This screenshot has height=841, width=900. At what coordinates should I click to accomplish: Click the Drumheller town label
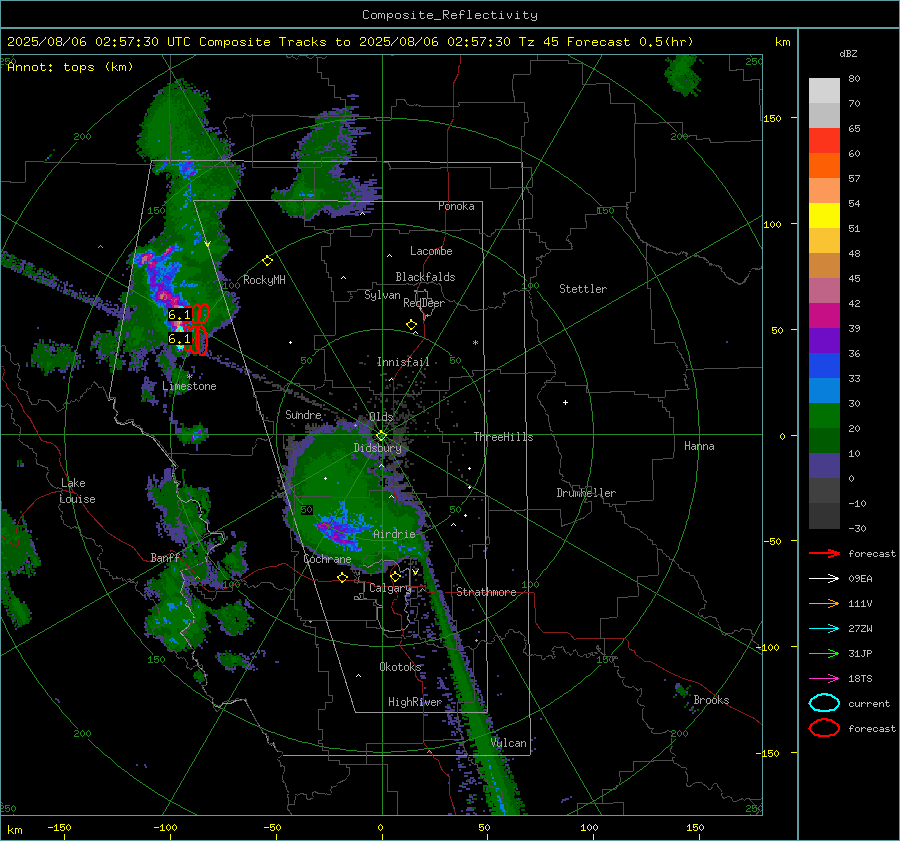[x=586, y=493]
